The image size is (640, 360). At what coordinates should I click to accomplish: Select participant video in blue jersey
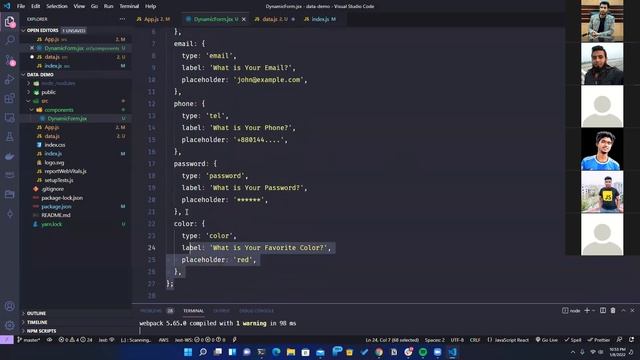pos(602,149)
